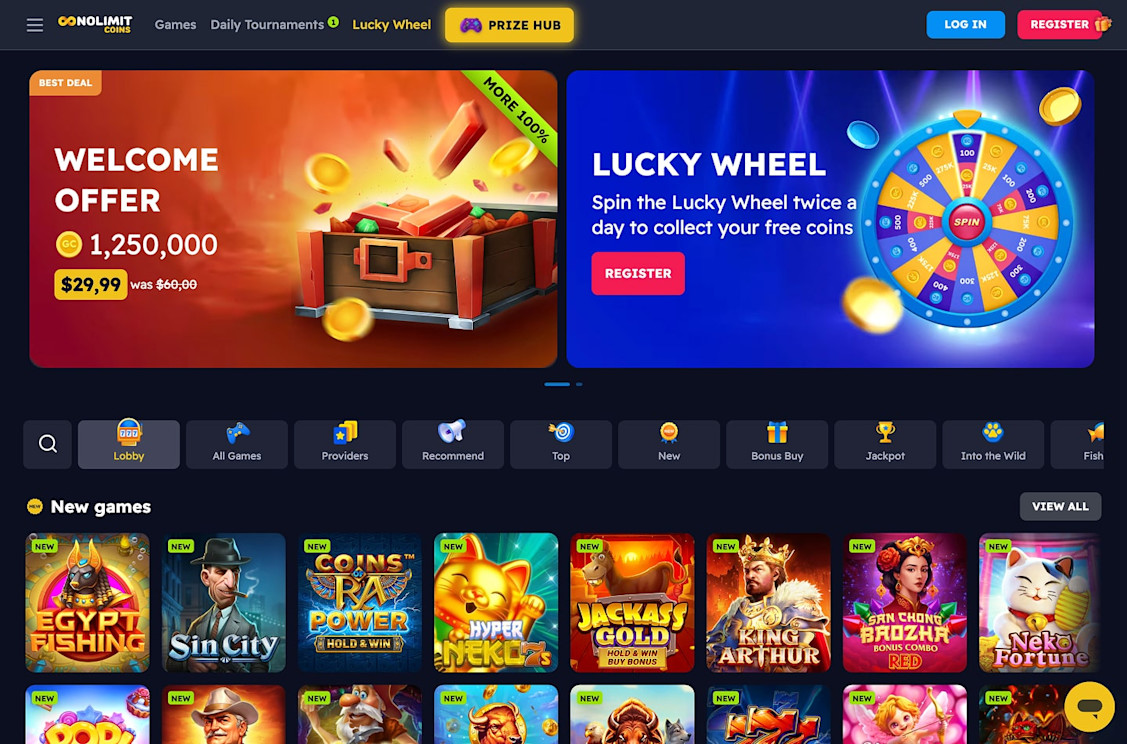Open the hamburger menu icon

34,25
